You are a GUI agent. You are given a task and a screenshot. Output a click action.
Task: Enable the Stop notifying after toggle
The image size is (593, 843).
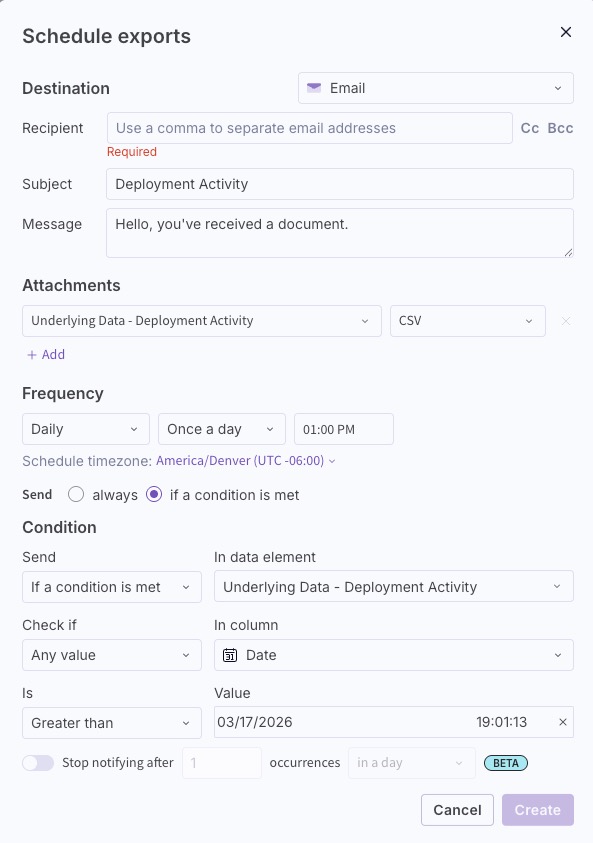[x=38, y=762]
